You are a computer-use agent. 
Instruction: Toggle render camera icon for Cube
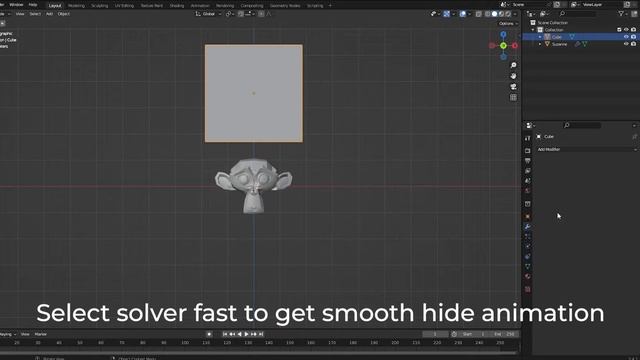point(633,37)
